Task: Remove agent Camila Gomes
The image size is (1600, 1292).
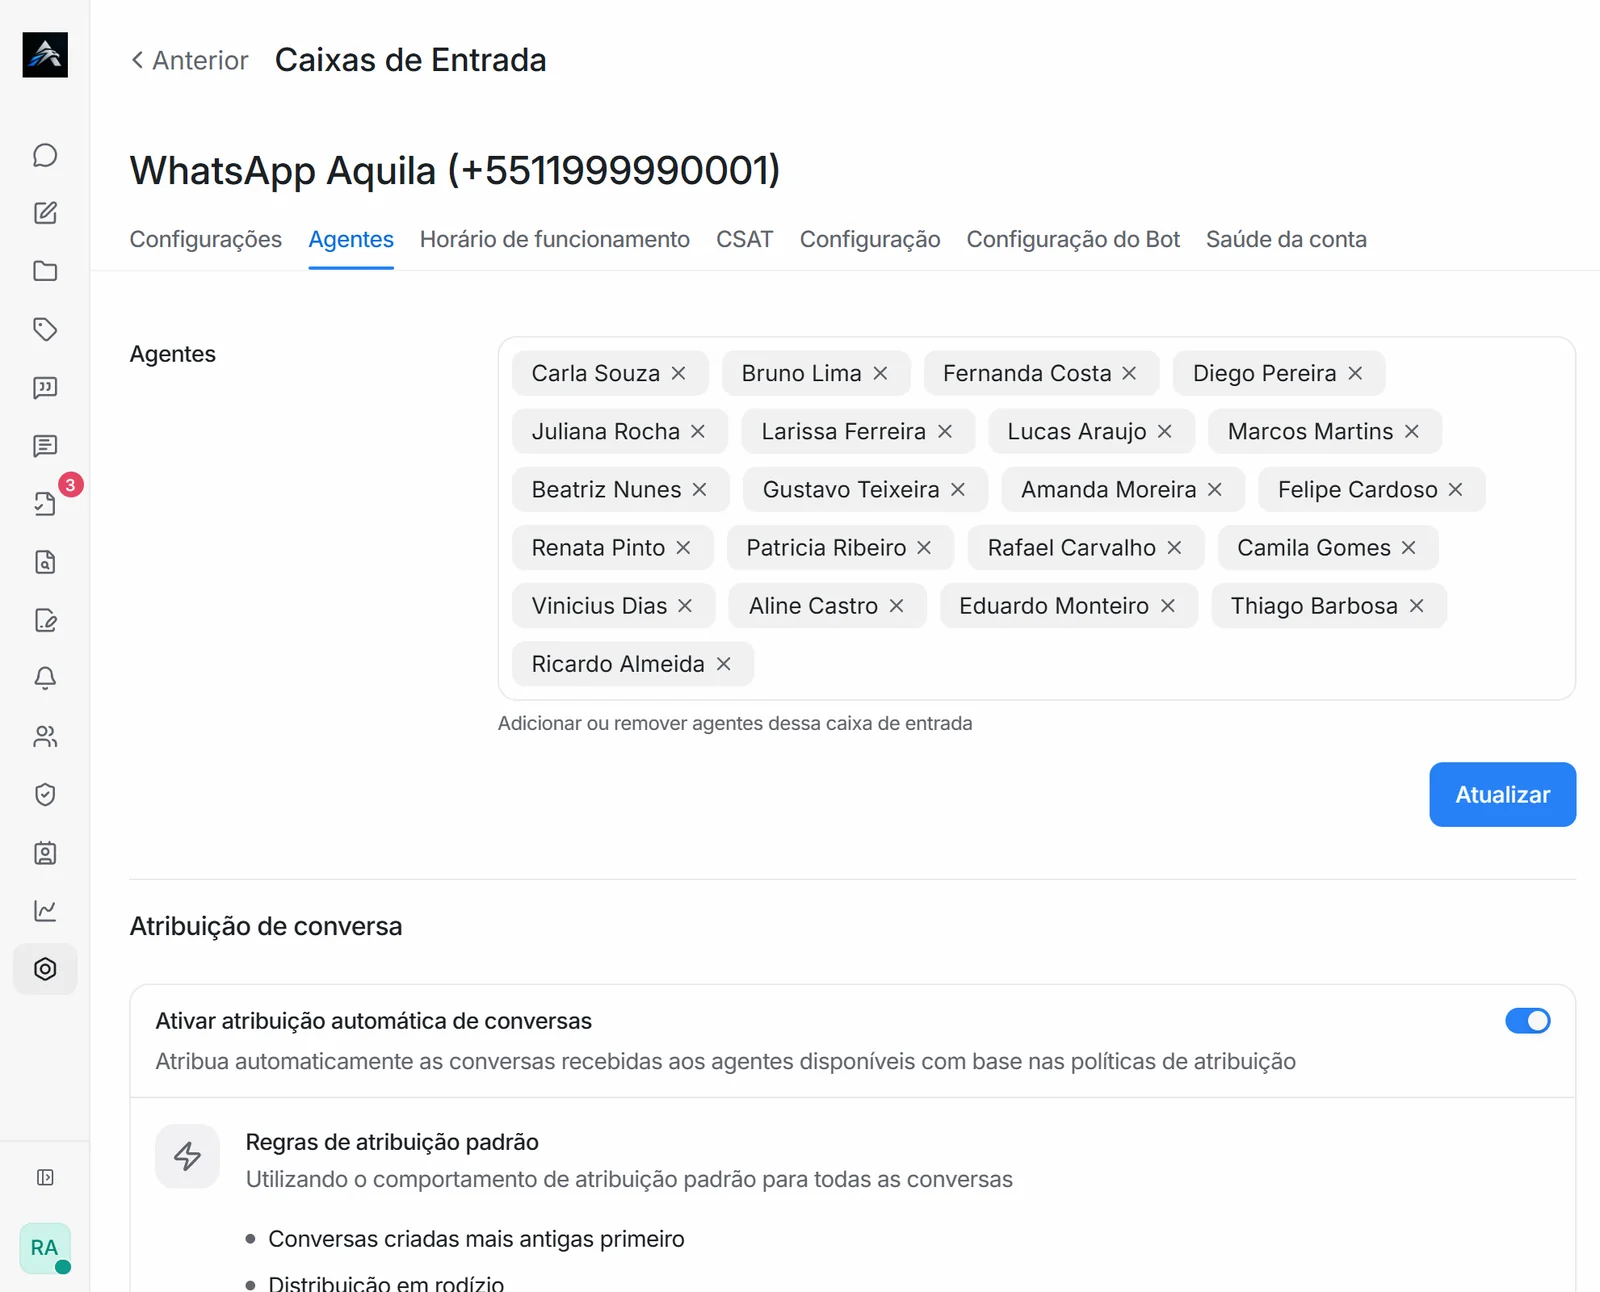Action: (1408, 547)
